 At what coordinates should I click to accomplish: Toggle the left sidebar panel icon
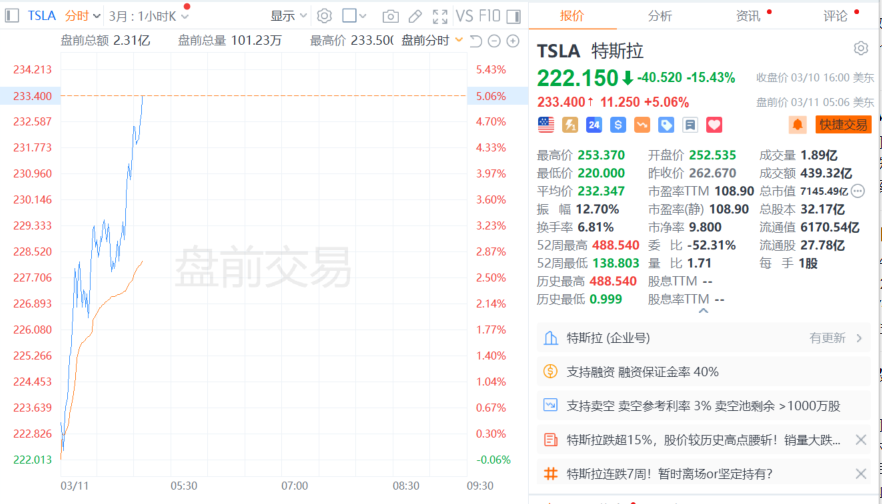(x=12, y=16)
